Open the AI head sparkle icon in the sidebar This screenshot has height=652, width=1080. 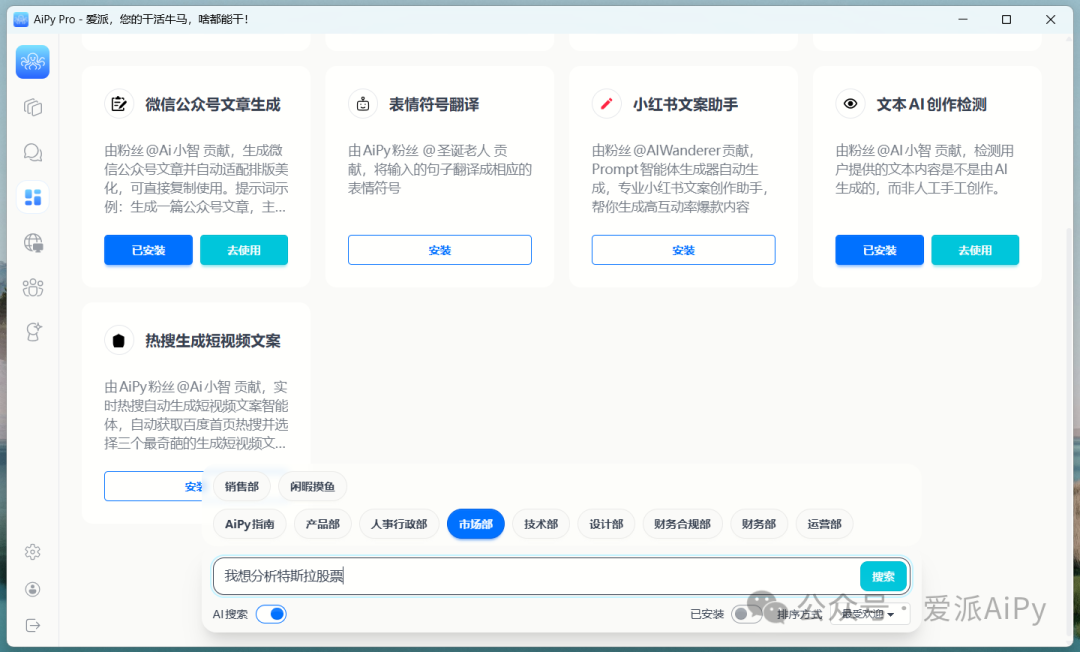tap(32, 332)
